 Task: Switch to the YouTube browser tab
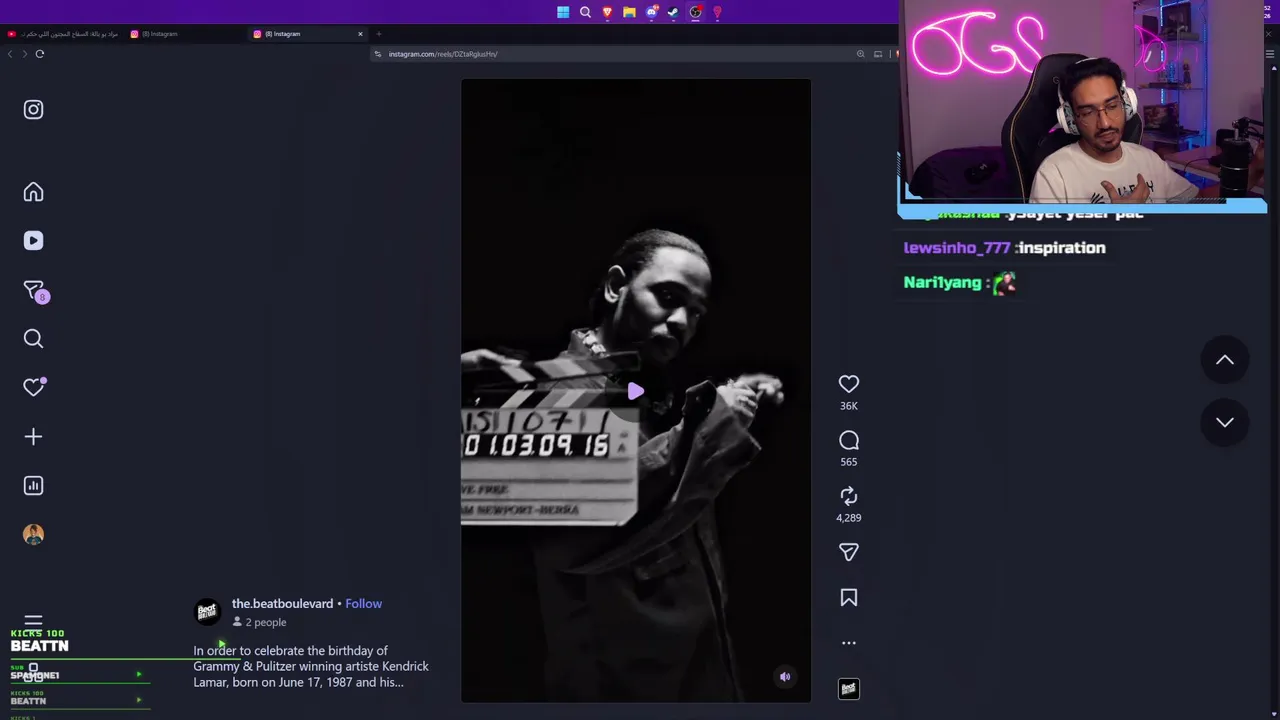click(x=62, y=34)
